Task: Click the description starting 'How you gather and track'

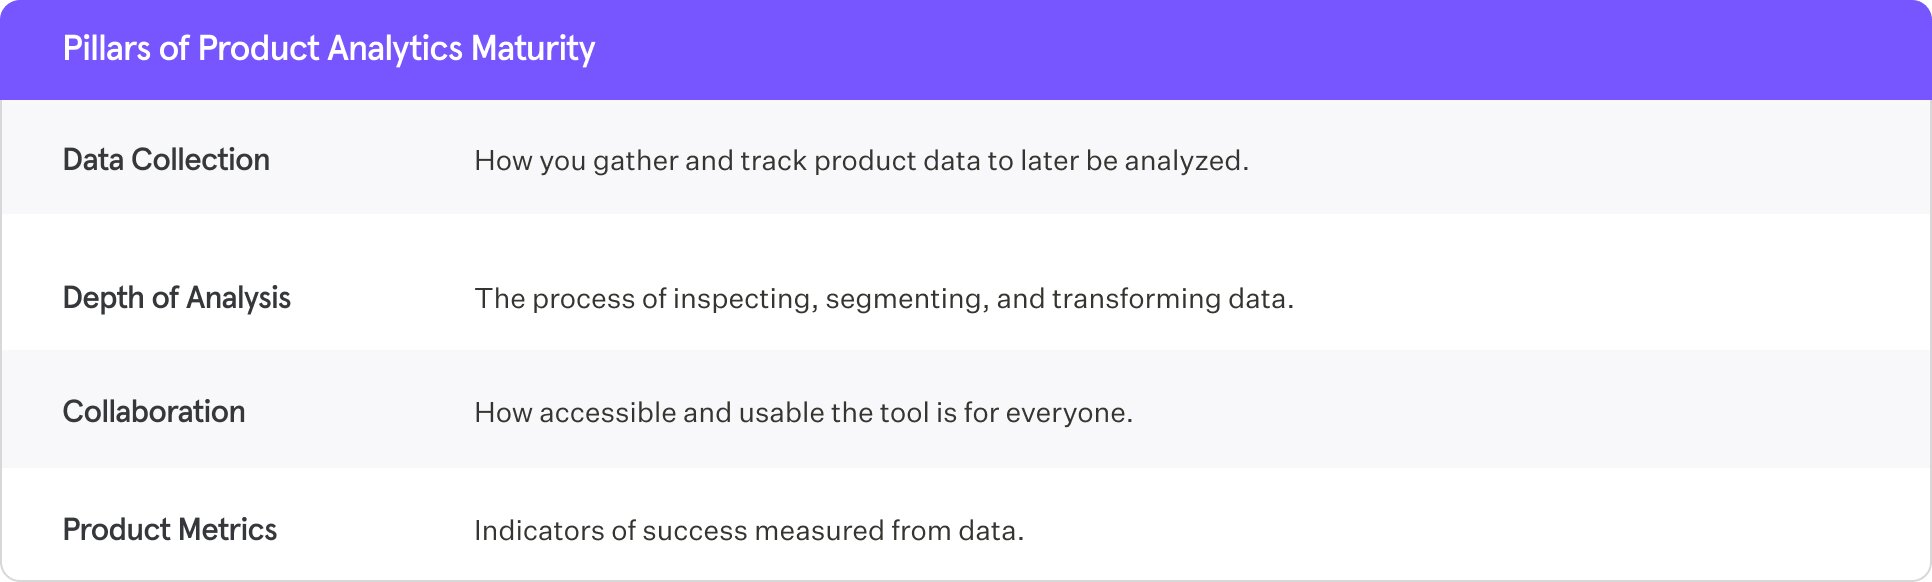Action: (861, 161)
